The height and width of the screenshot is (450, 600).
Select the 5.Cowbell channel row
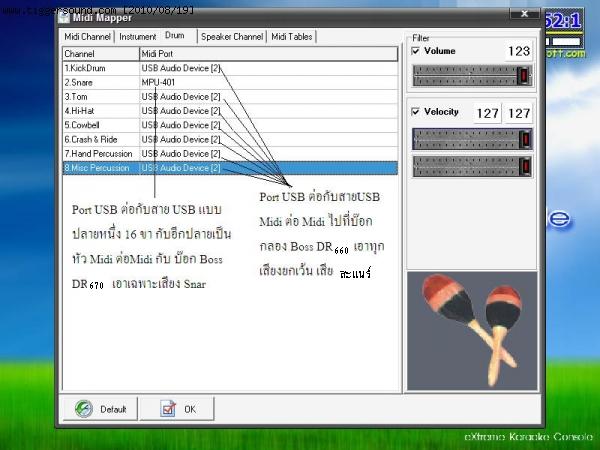[230, 125]
